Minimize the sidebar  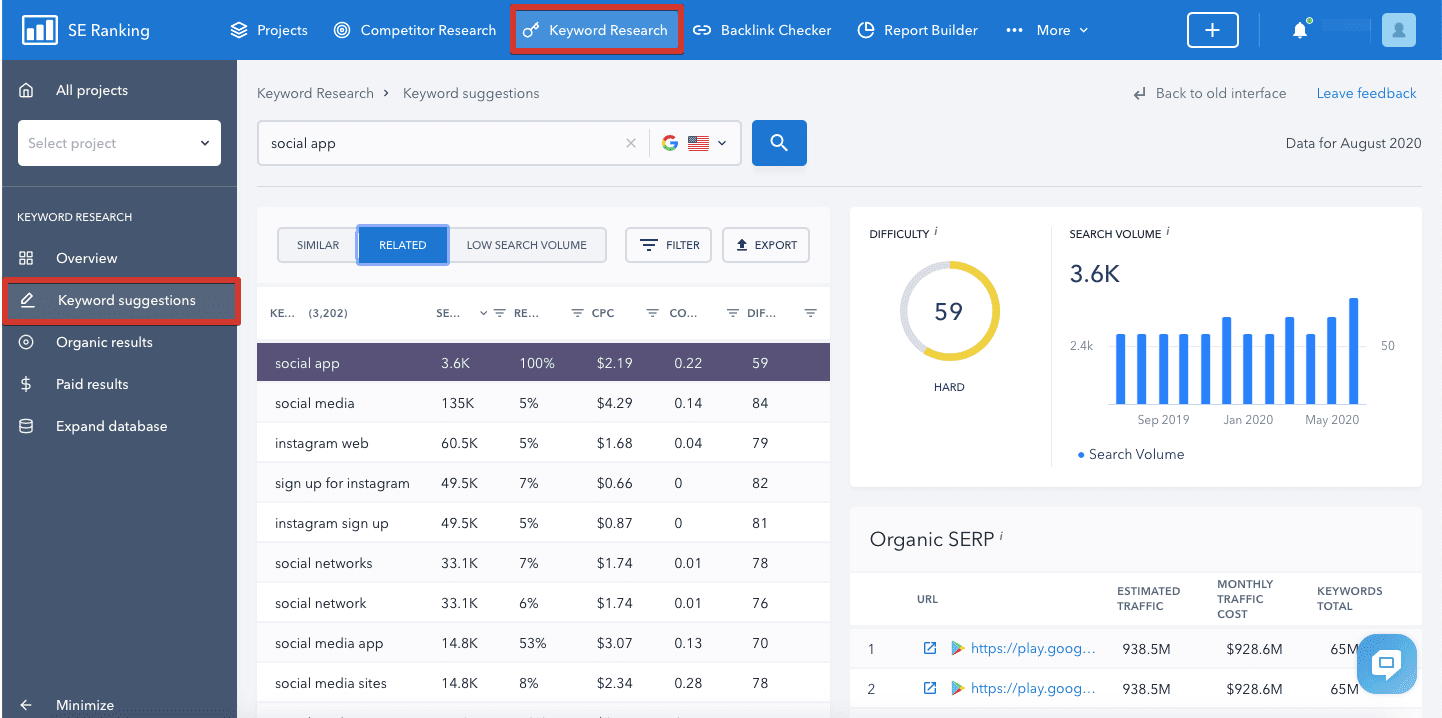point(85,705)
